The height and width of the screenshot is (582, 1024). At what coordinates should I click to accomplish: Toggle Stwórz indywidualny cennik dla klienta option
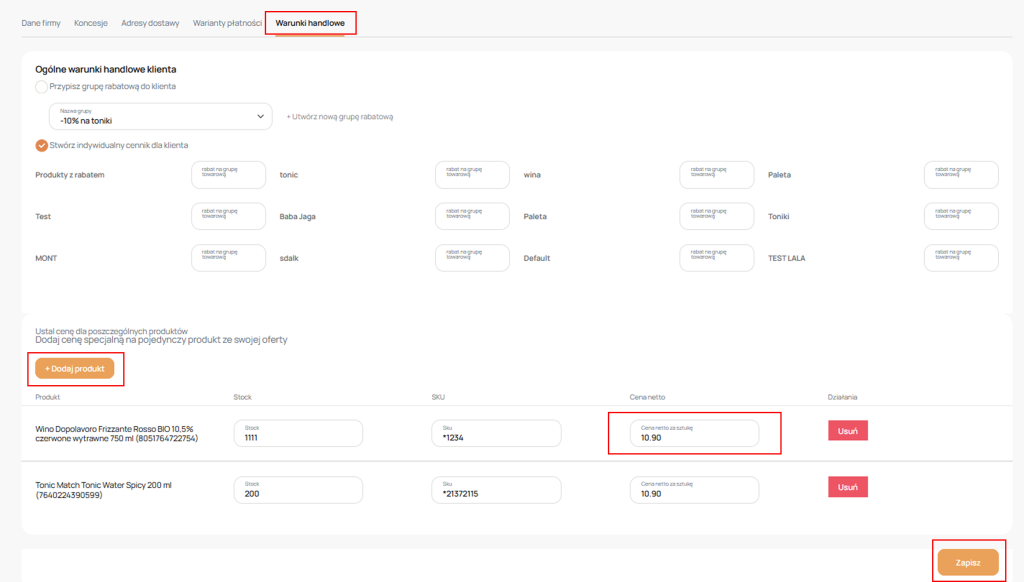pyautogui.click(x=41, y=145)
